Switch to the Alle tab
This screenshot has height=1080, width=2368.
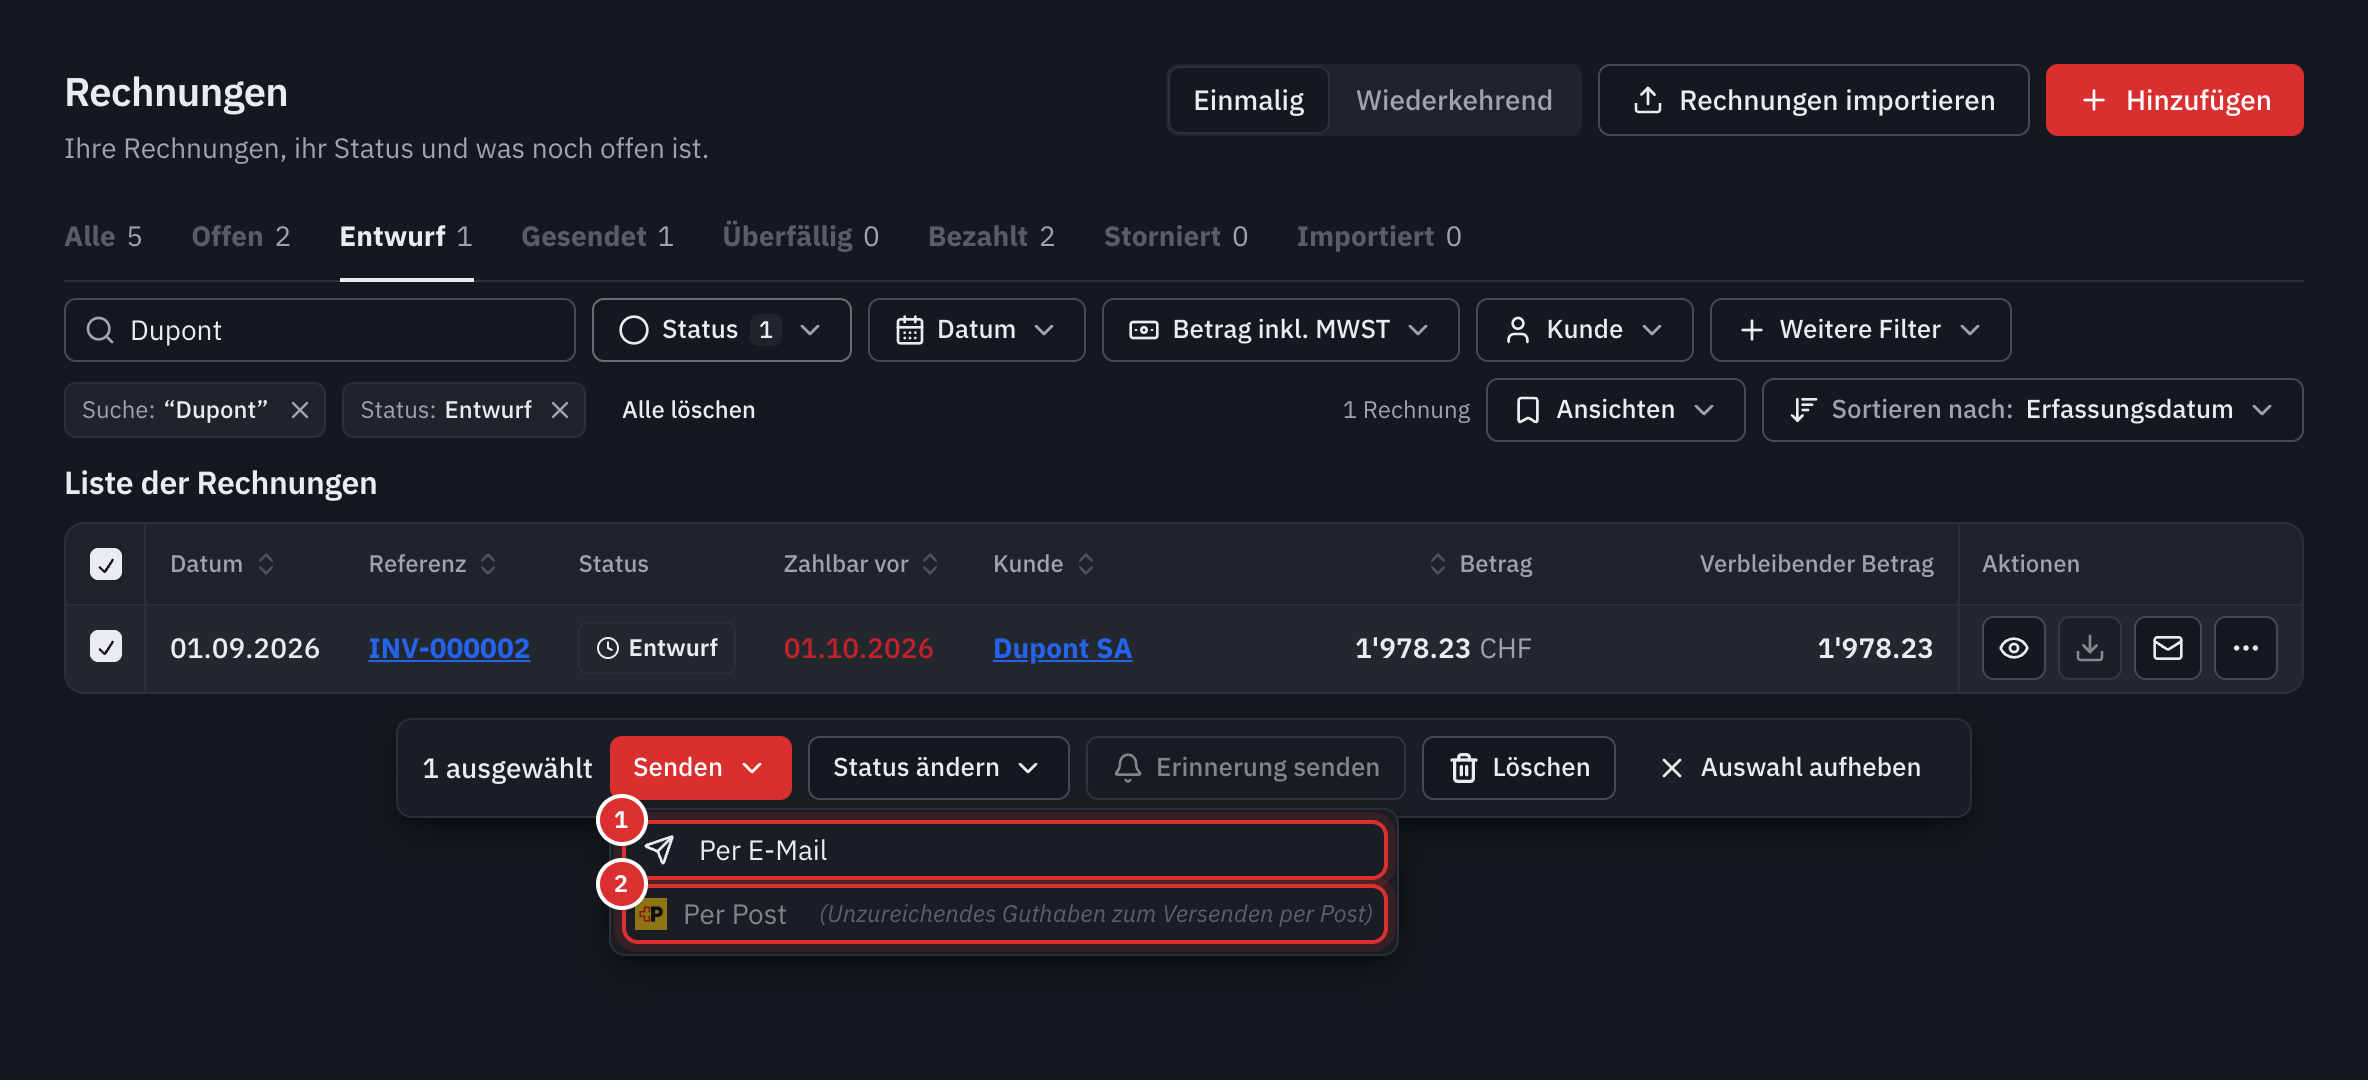[103, 237]
